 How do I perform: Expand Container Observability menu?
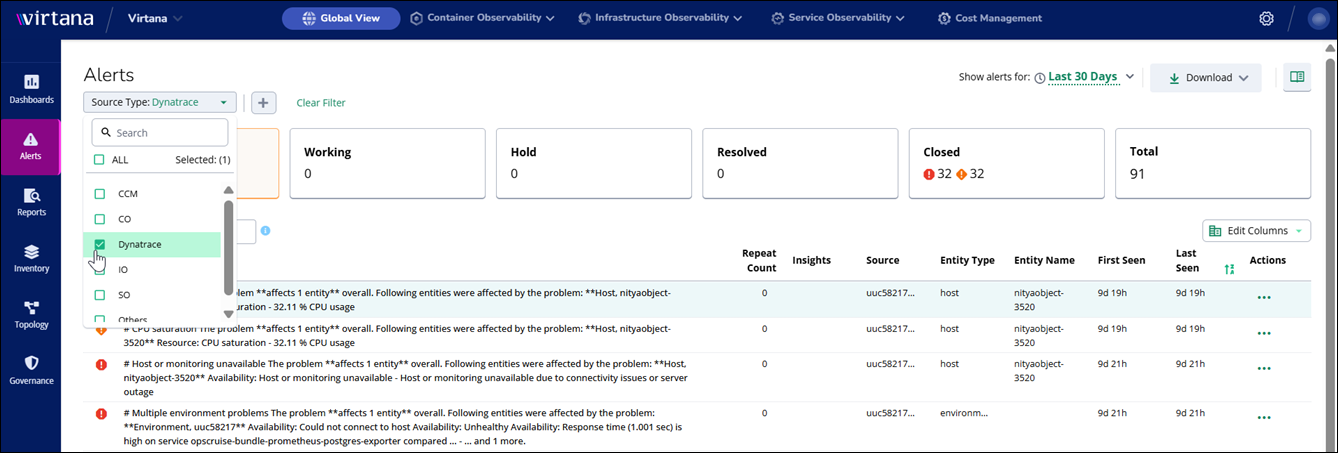tap(482, 18)
